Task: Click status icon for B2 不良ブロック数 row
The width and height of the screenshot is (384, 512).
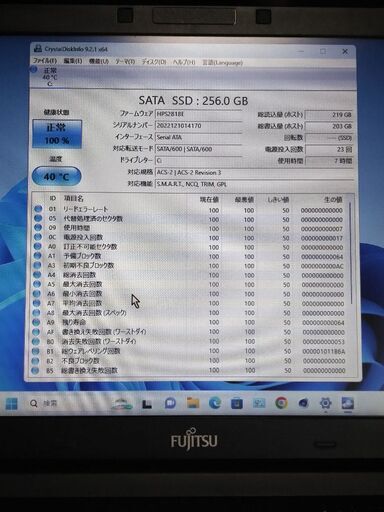Action: (x=36, y=360)
